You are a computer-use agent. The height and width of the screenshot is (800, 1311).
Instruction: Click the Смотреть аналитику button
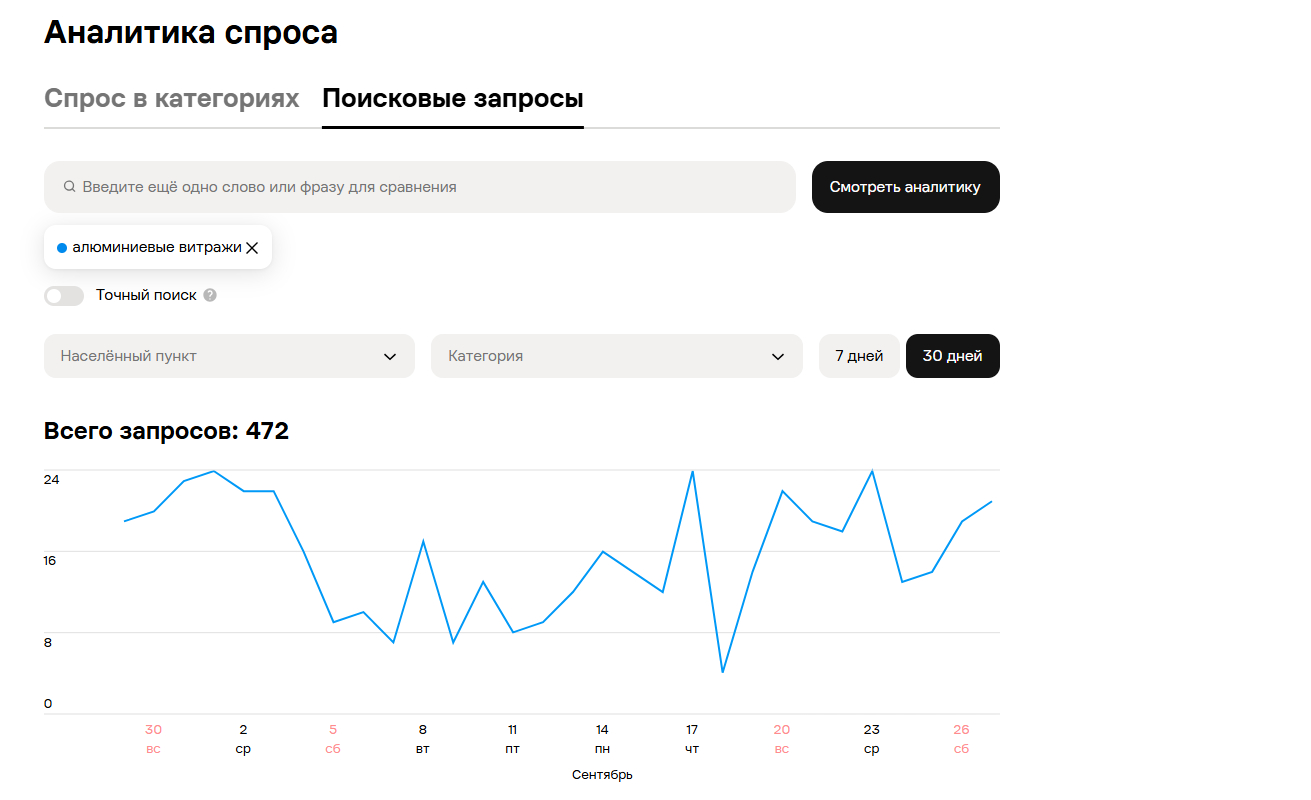(905, 187)
